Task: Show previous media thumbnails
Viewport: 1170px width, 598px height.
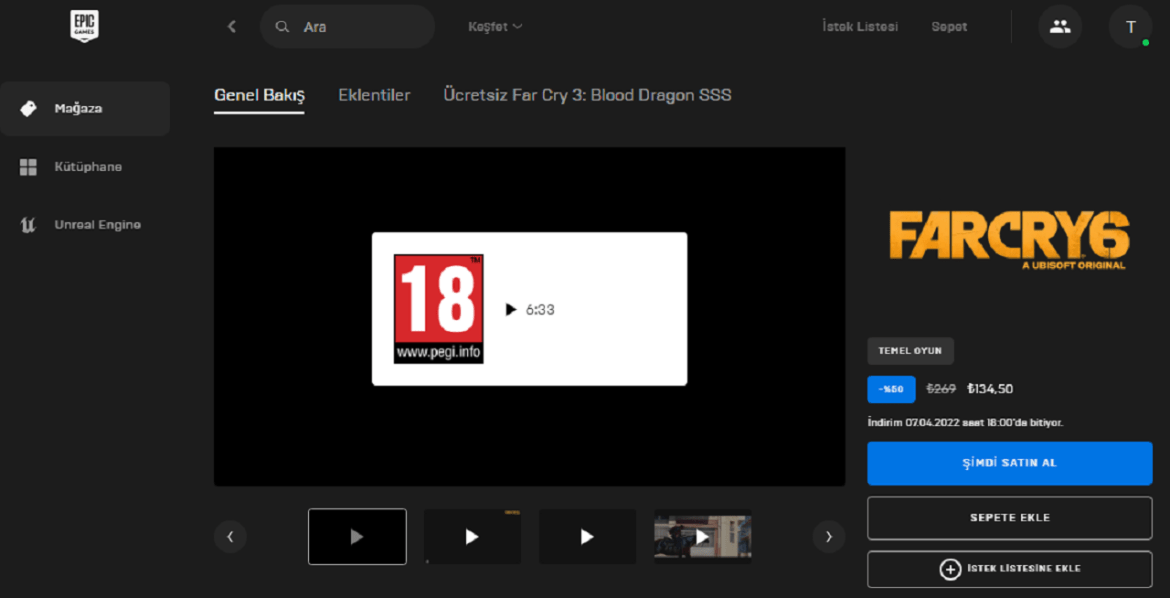Action: [x=231, y=537]
